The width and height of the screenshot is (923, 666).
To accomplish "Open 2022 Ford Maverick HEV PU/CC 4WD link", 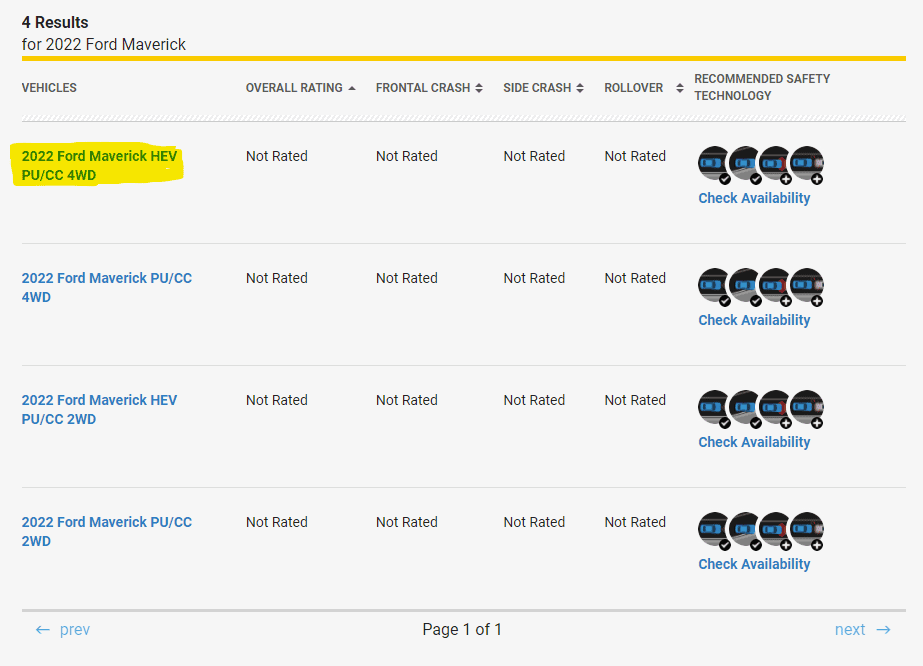I will [99, 165].
